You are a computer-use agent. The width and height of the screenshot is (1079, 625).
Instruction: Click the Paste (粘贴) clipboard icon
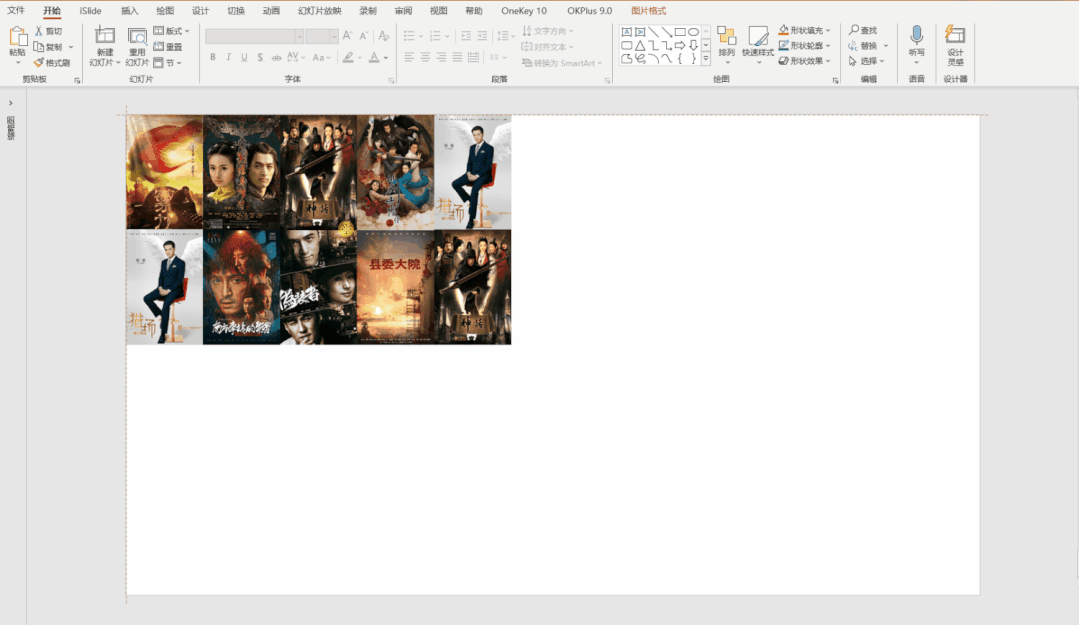point(17,36)
